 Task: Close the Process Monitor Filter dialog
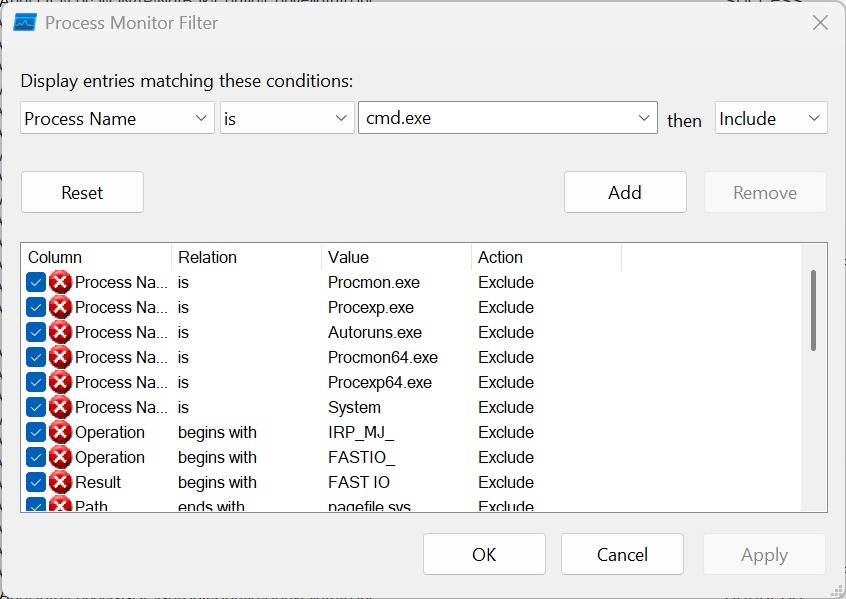click(x=820, y=23)
